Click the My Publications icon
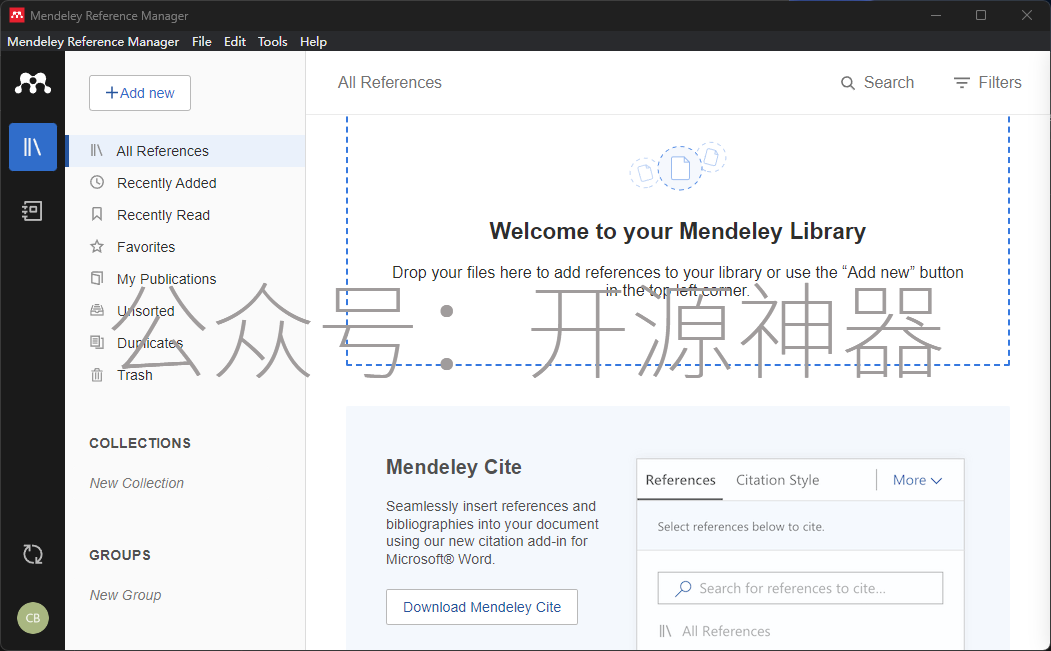The height and width of the screenshot is (651, 1051). (x=97, y=278)
